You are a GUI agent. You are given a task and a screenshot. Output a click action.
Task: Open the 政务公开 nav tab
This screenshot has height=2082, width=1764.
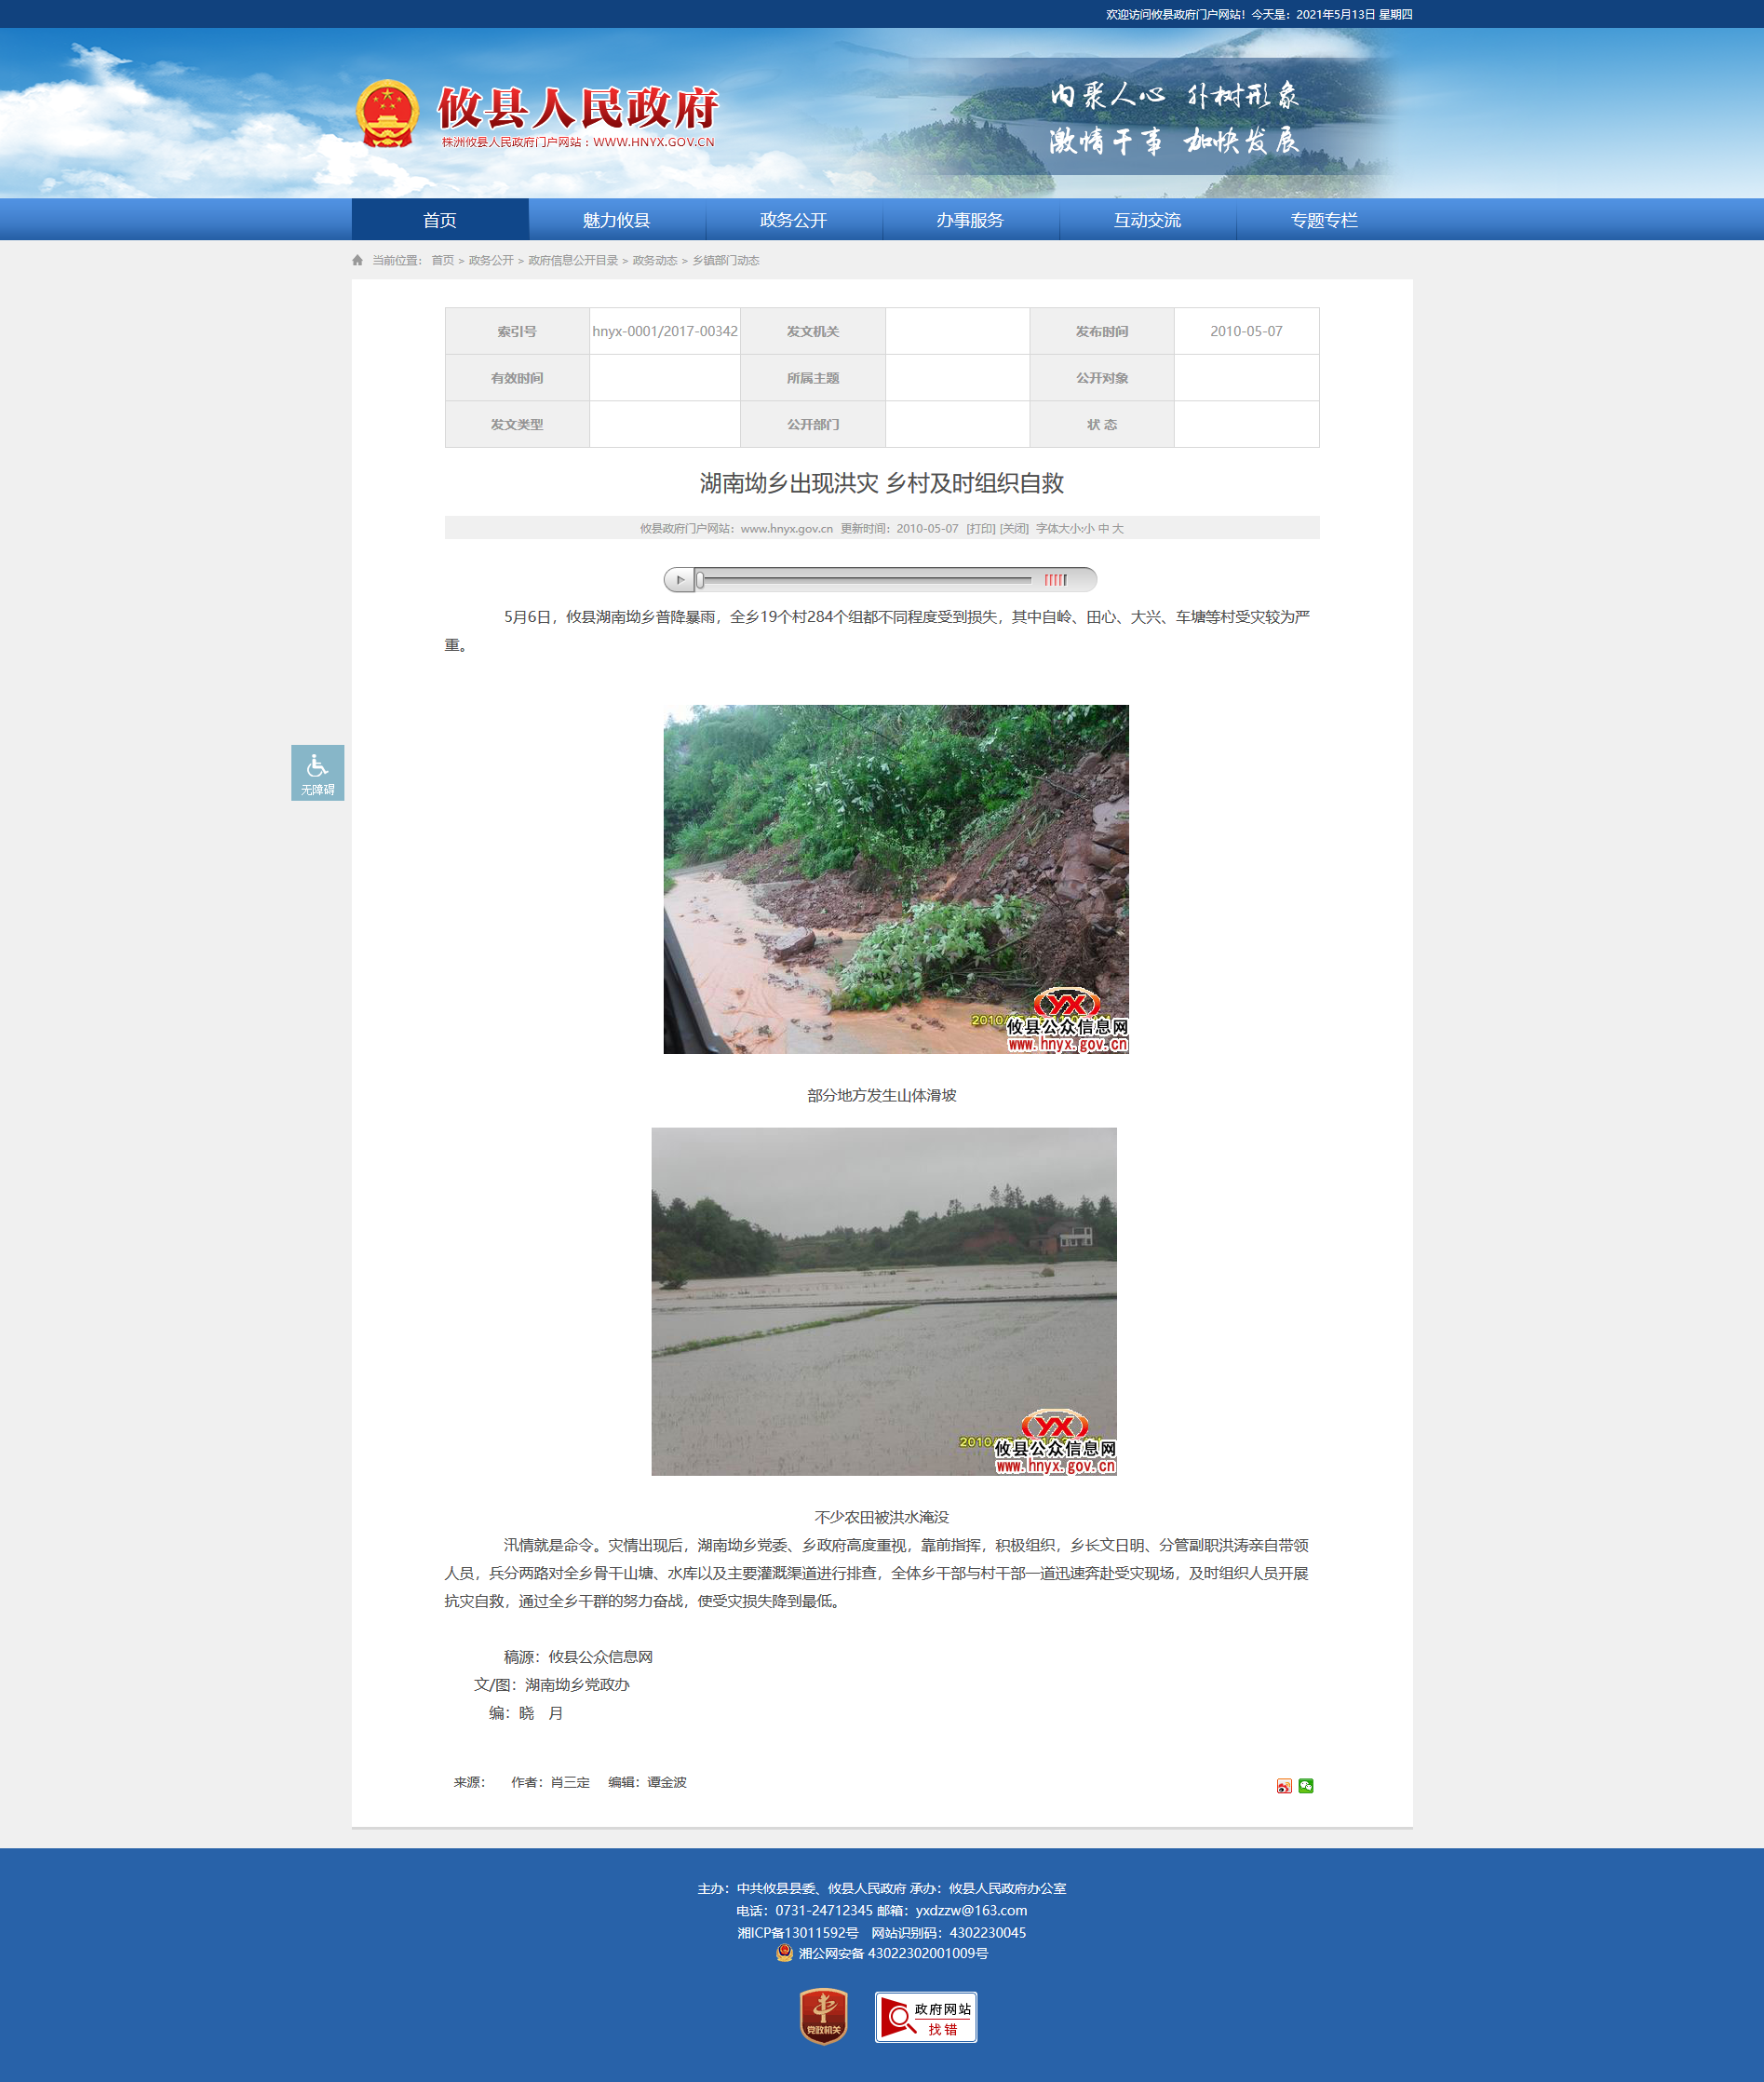pyautogui.click(x=794, y=220)
